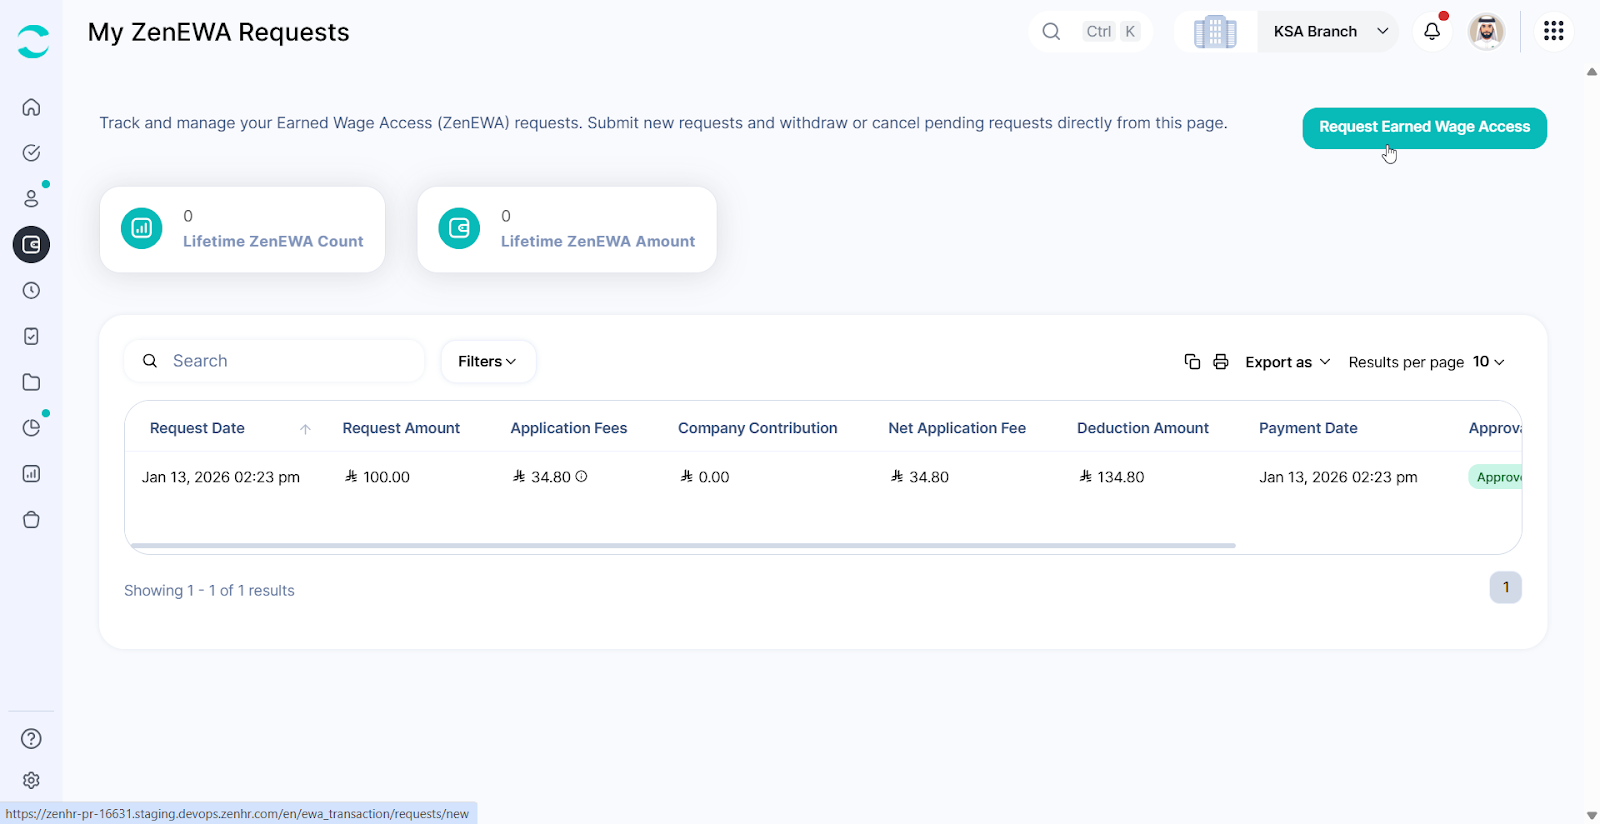Screen dimensions: 1600x824
Task: Open the notifications bell
Action: point(1432,31)
